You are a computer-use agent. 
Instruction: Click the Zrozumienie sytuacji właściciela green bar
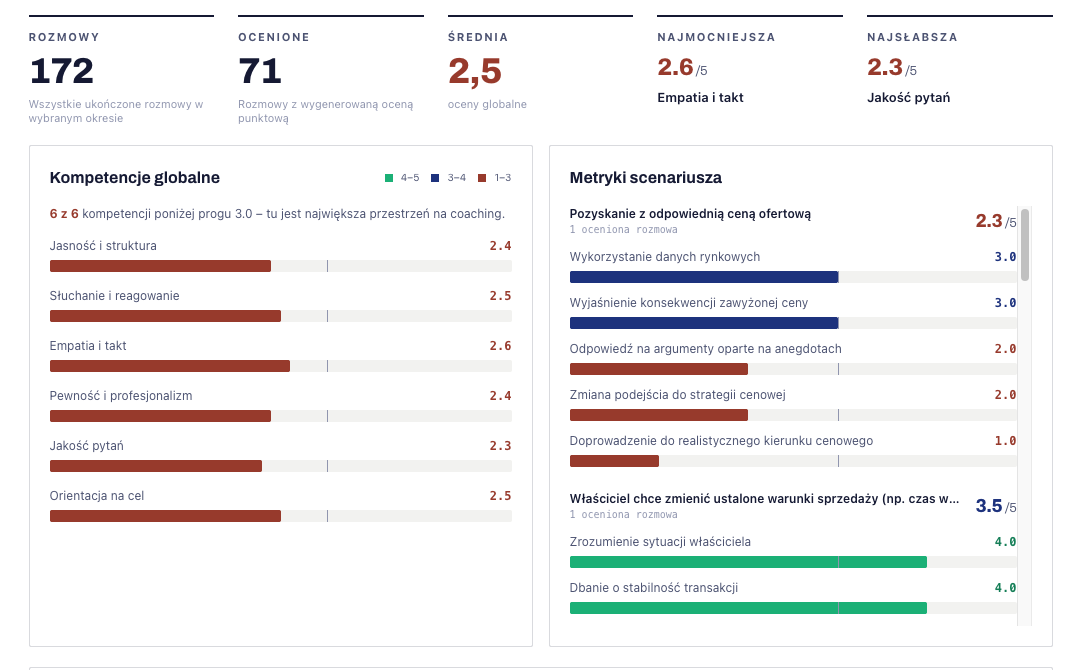pyautogui.click(x=793, y=562)
